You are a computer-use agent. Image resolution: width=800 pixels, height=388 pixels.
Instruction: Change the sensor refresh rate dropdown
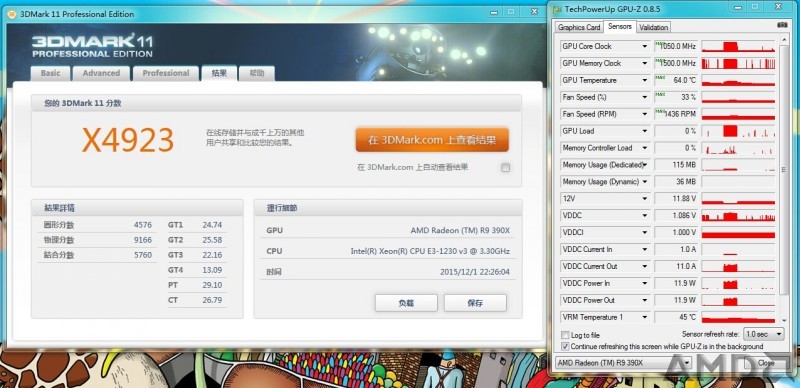763,334
